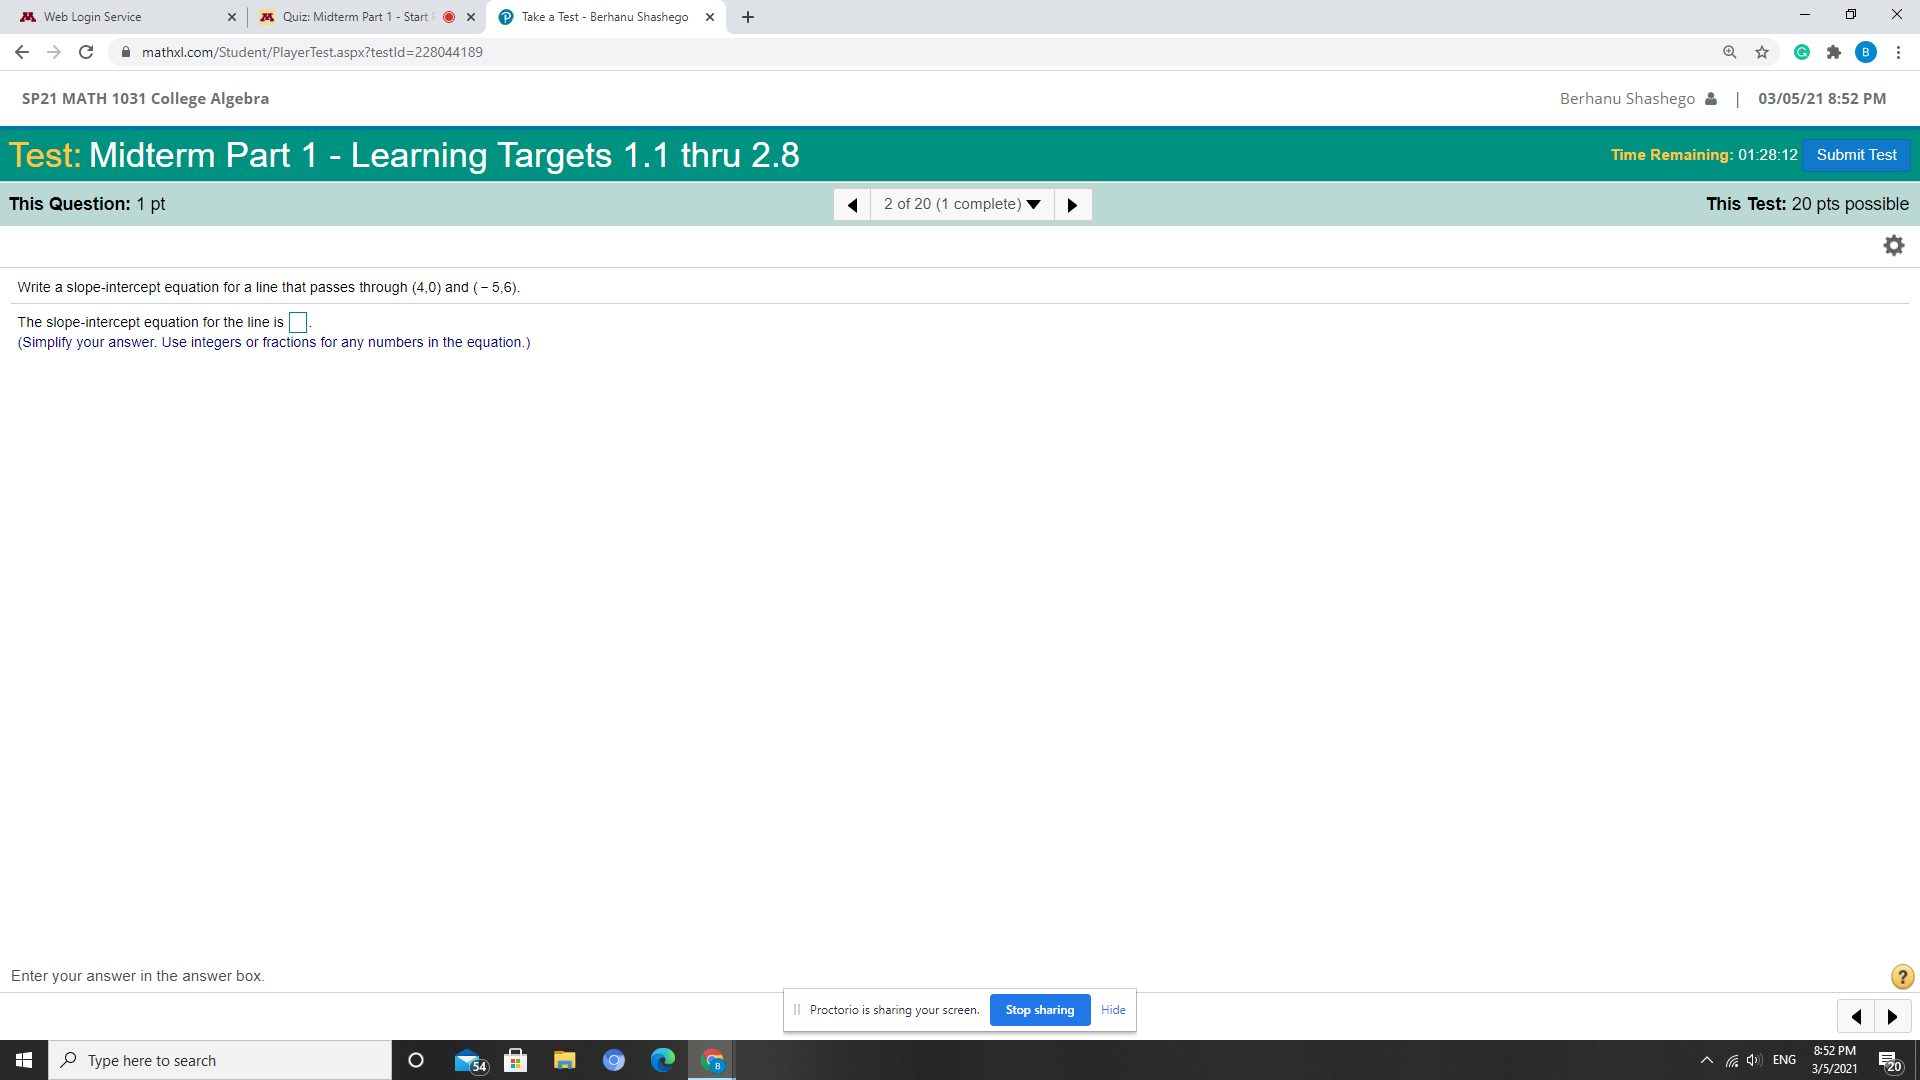Click the Grammarly extension icon

1801,52
